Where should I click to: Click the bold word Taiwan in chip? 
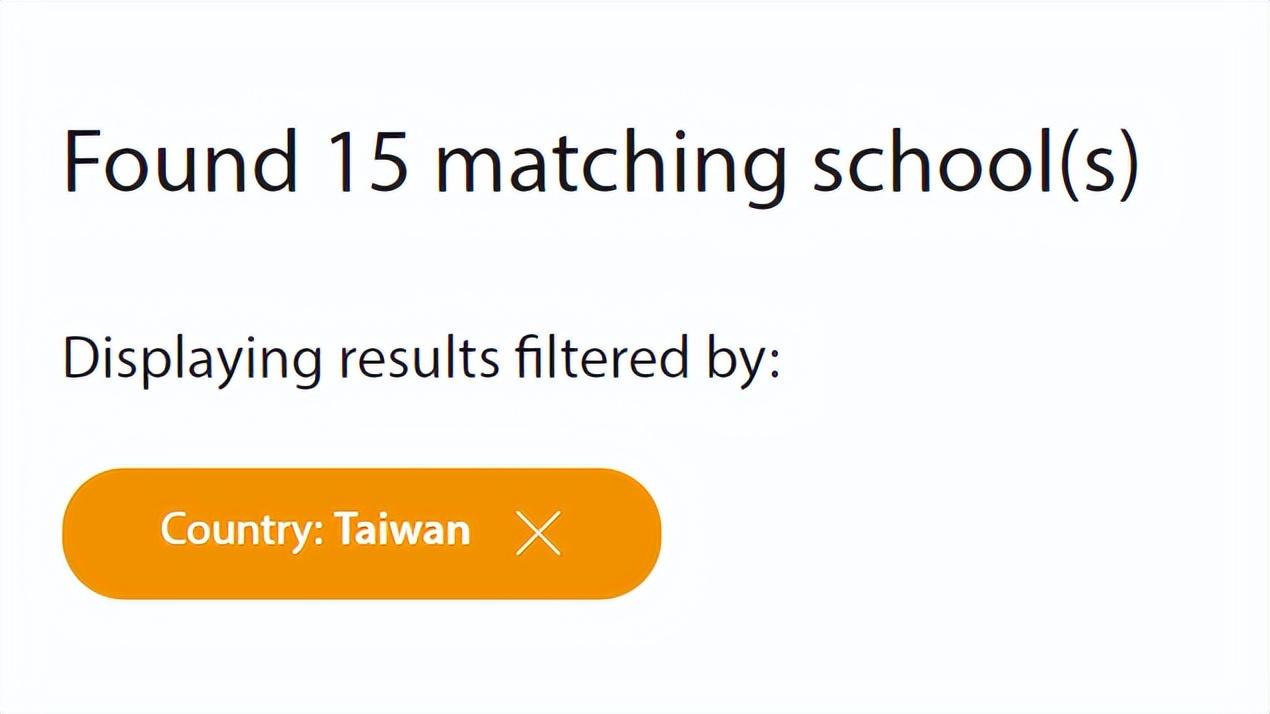pyautogui.click(x=402, y=529)
